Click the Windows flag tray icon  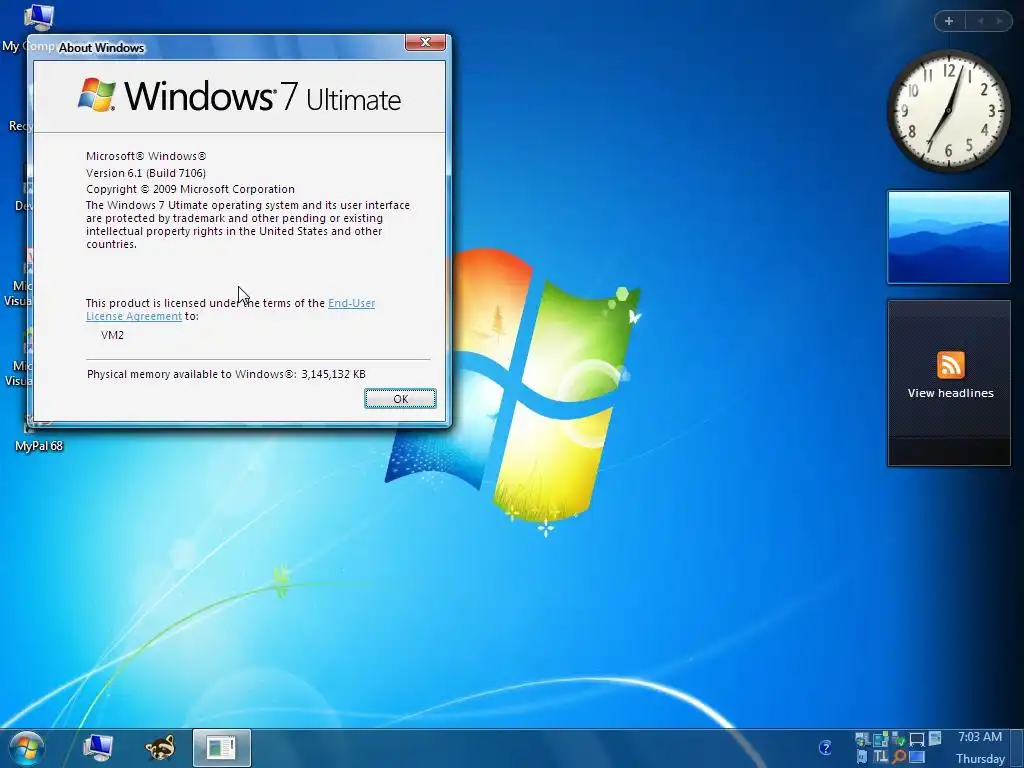coord(862,740)
